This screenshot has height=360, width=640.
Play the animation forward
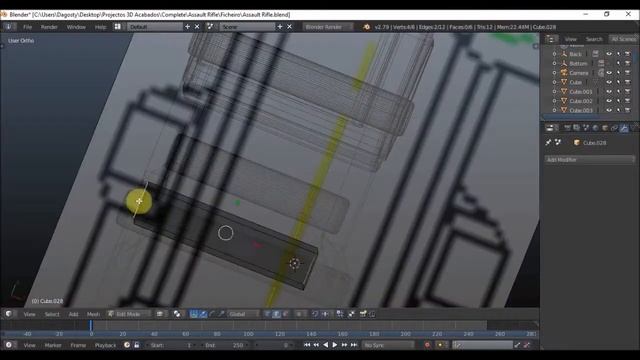335,345
